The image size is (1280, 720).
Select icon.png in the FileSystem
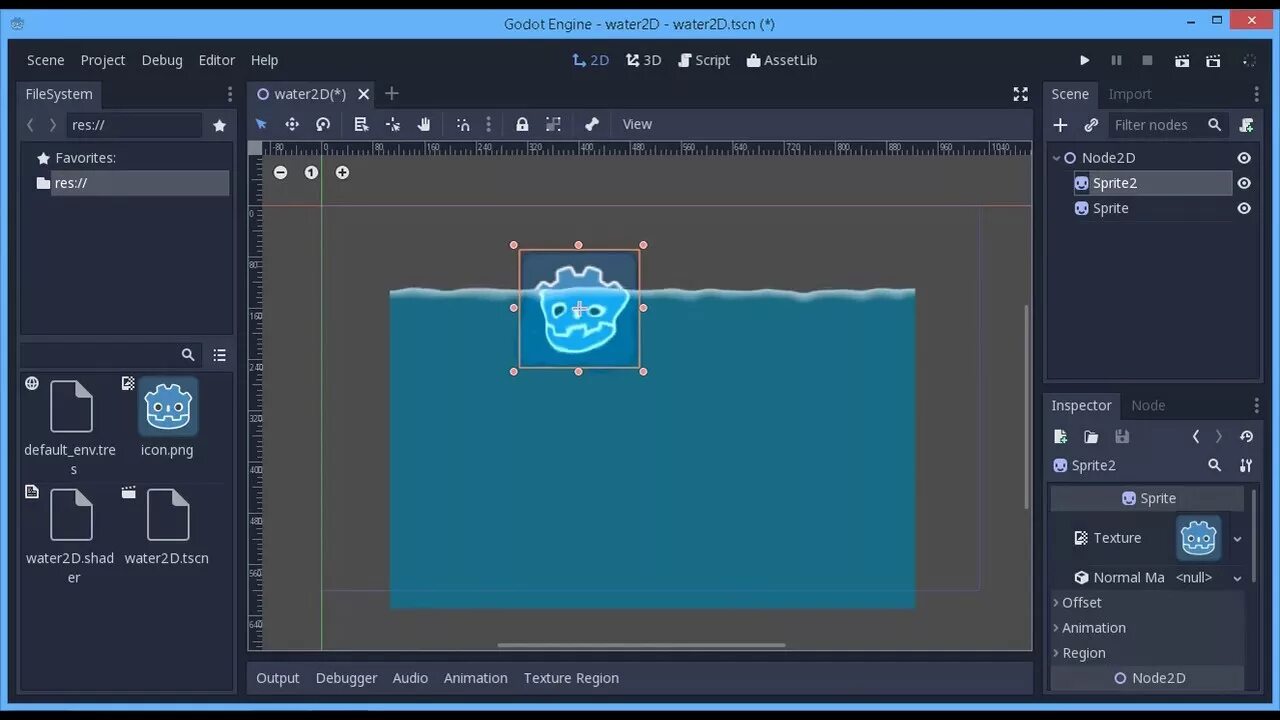click(167, 418)
